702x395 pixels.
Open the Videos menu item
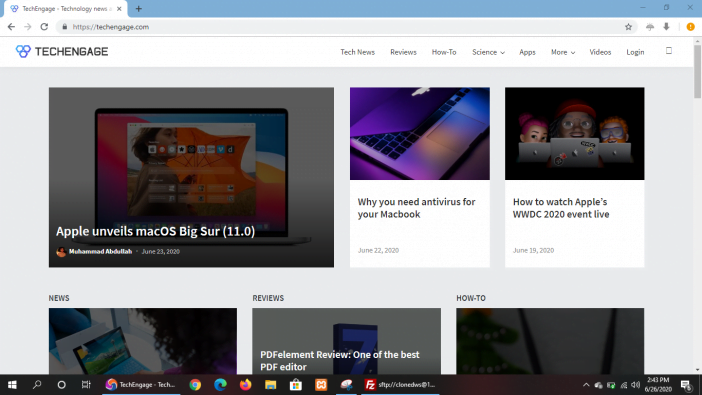tap(600, 52)
